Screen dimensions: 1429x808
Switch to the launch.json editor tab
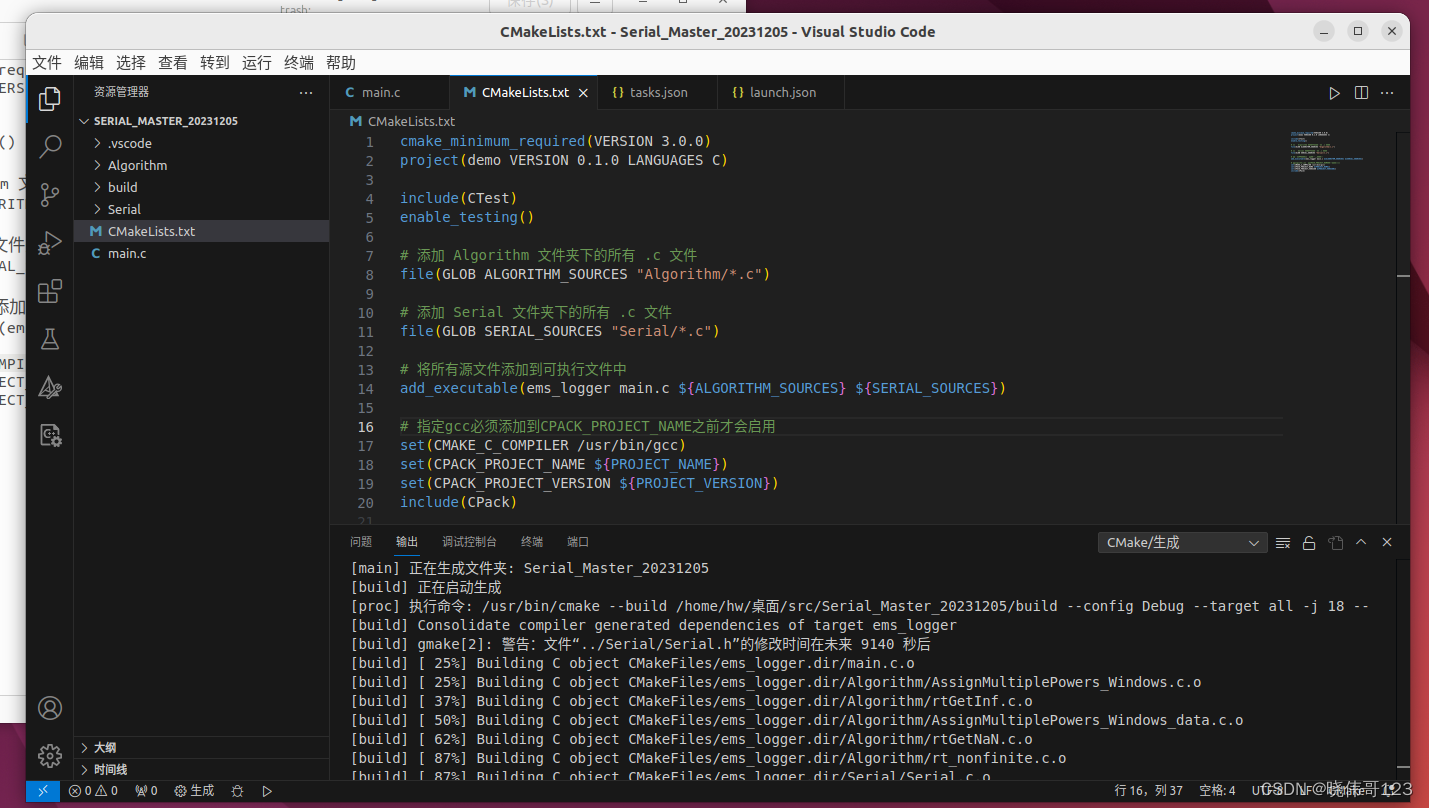(x=782, y=93)
